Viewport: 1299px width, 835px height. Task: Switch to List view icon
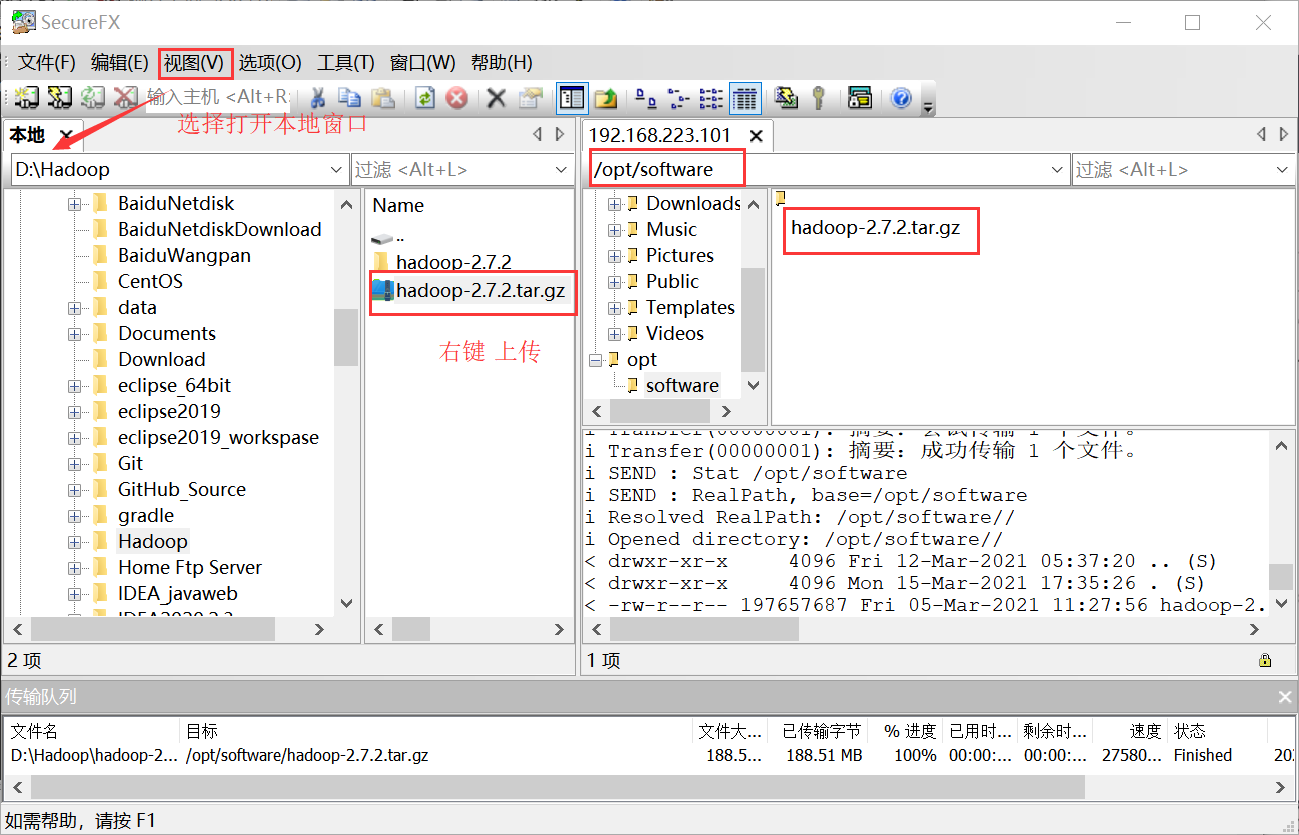click(x=711, y=97)
